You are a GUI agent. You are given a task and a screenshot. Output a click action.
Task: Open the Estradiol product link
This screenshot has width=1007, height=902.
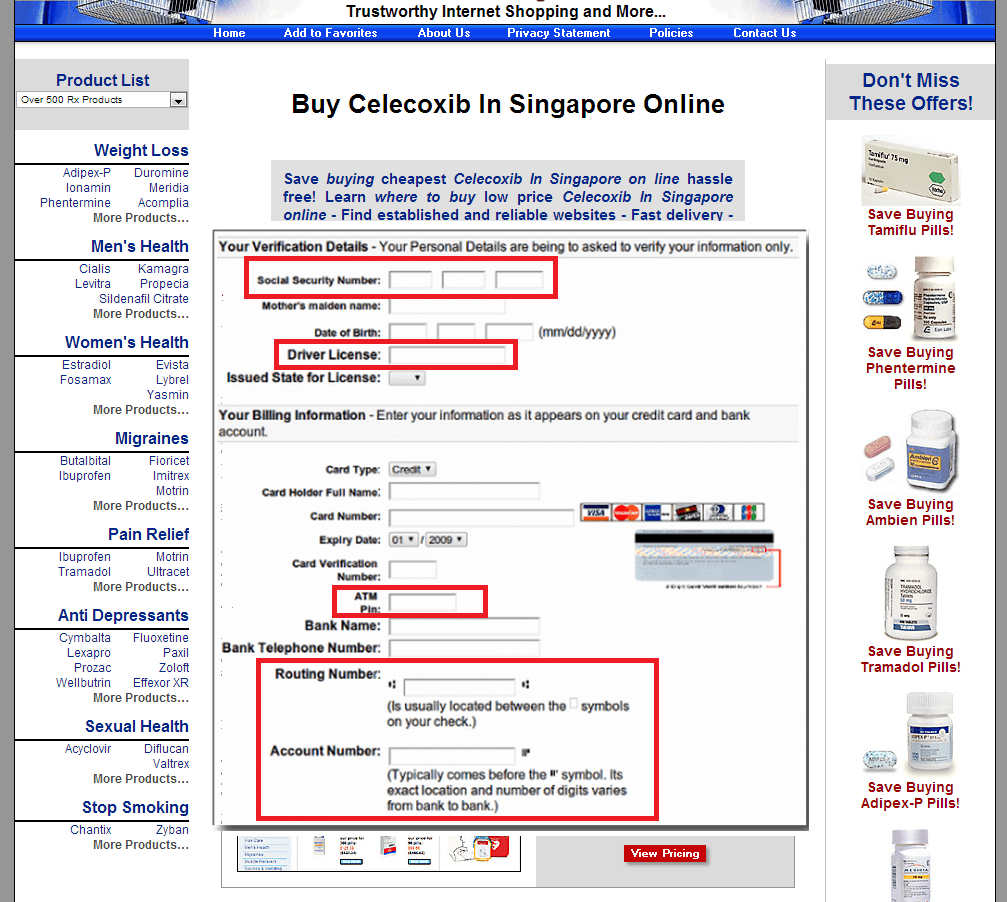pyautogui.click(x=86, y=365)
